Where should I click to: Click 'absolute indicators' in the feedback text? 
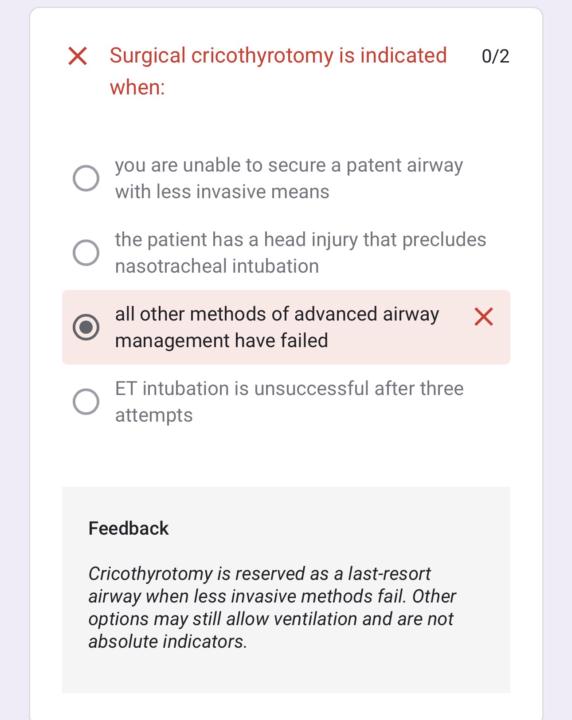pos(168,641)
